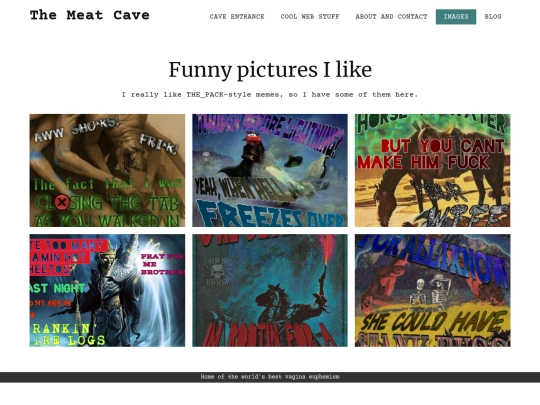Select the highlighted Images tab
Screen dimensions: 540x405
click(x=456, y=17)
